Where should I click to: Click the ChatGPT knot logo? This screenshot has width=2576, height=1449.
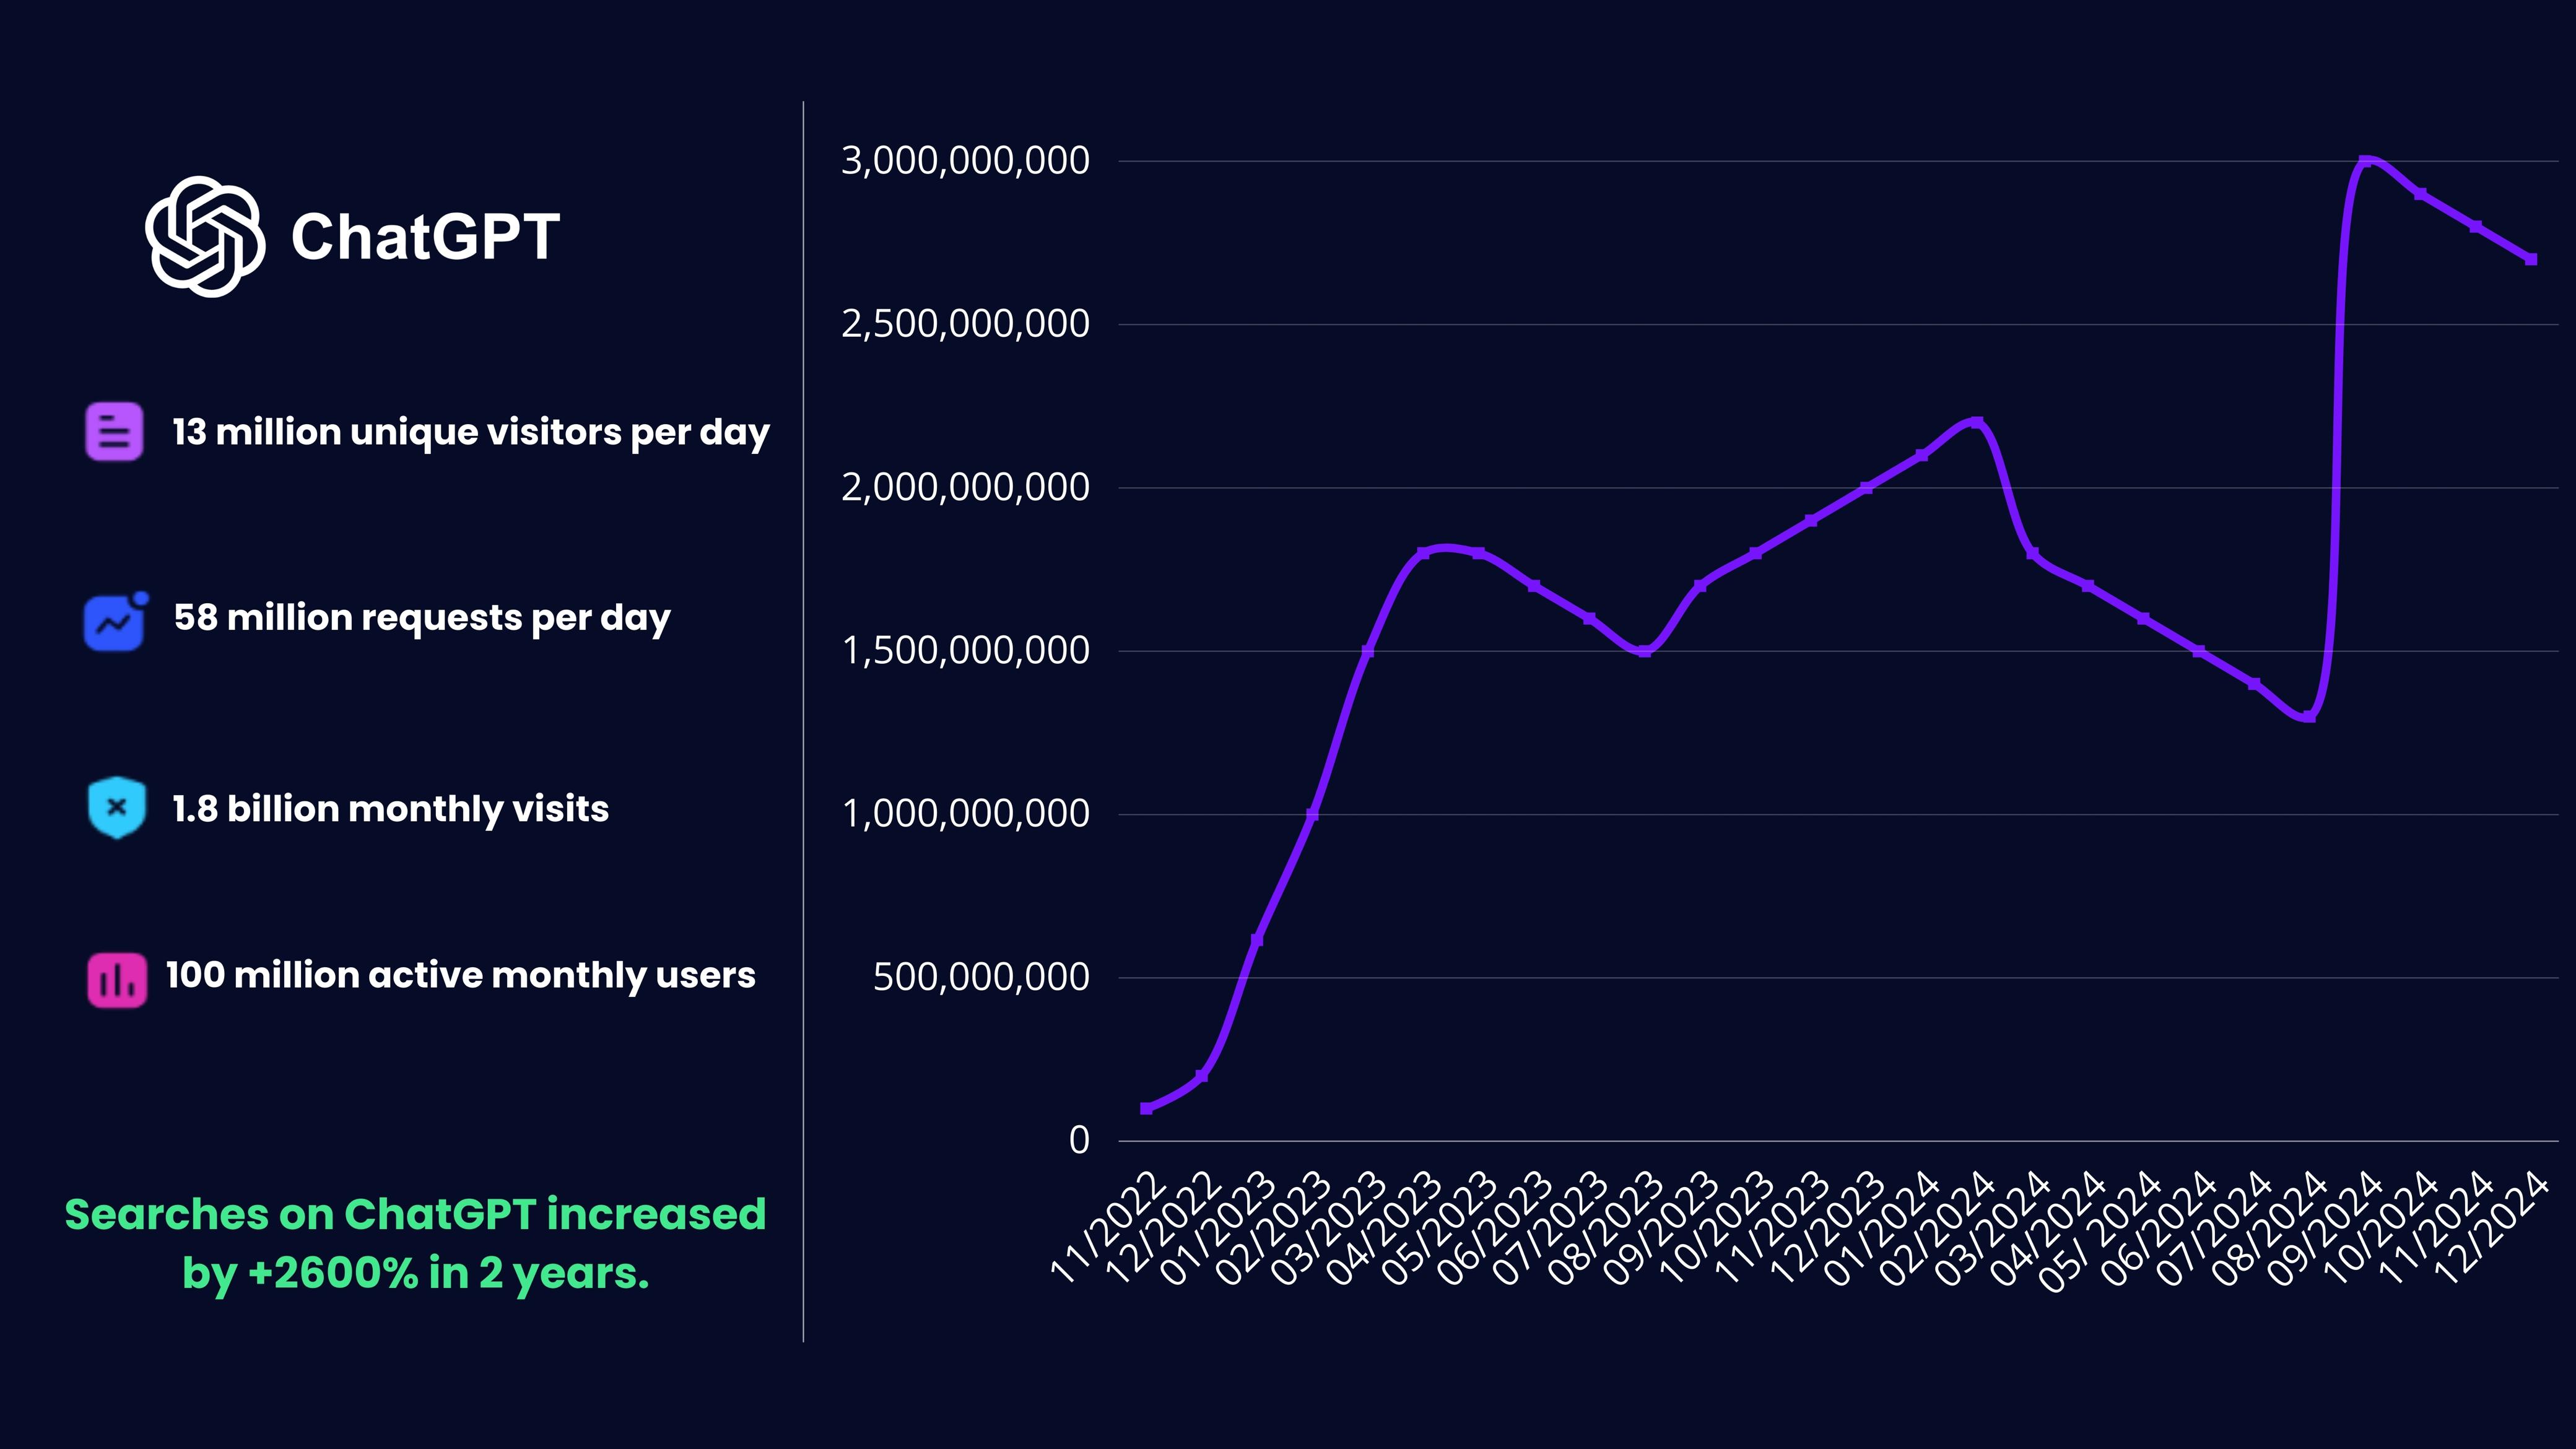(x=205, y=237)
